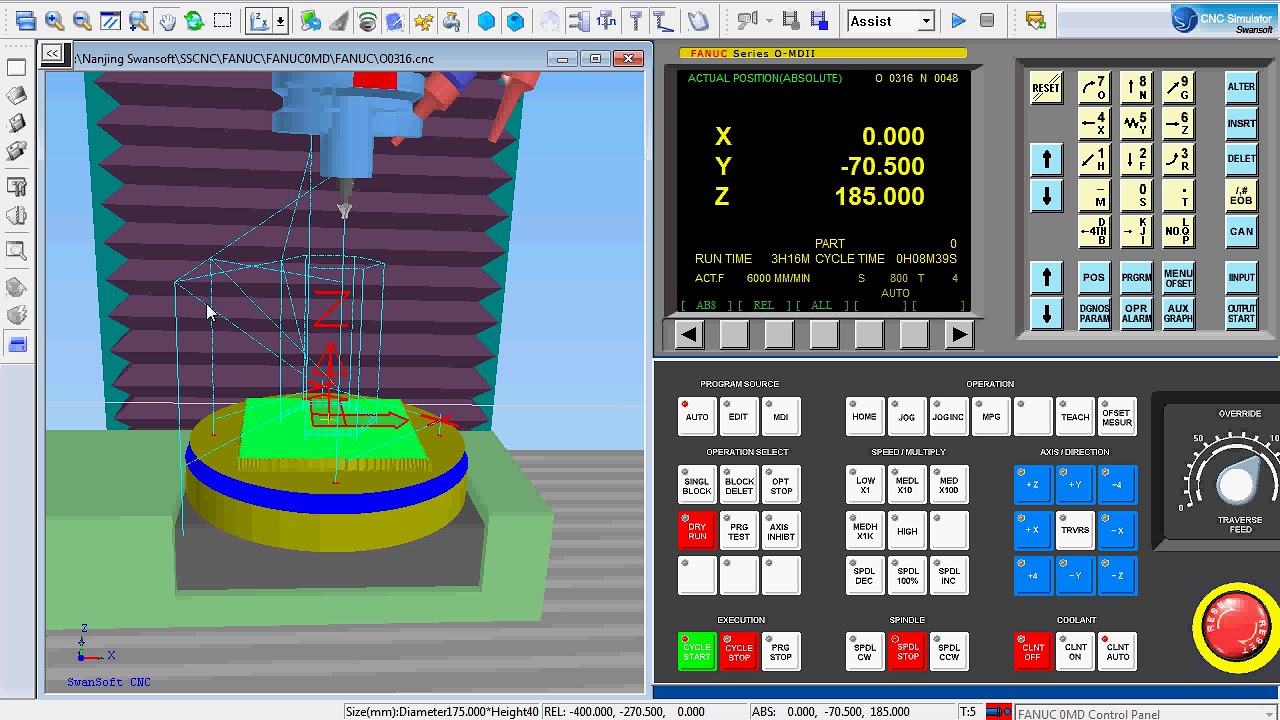Open the view-axis dropdown arrow in toolbar

click(x=280, y=20)
